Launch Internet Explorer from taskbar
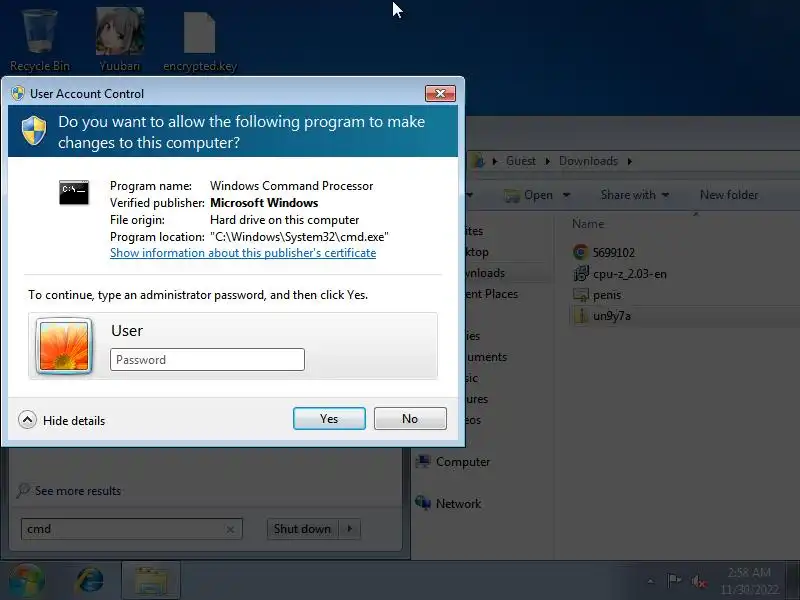Image resolution: width=800 pixels, height=600 pixels. (x=90, y=581)
